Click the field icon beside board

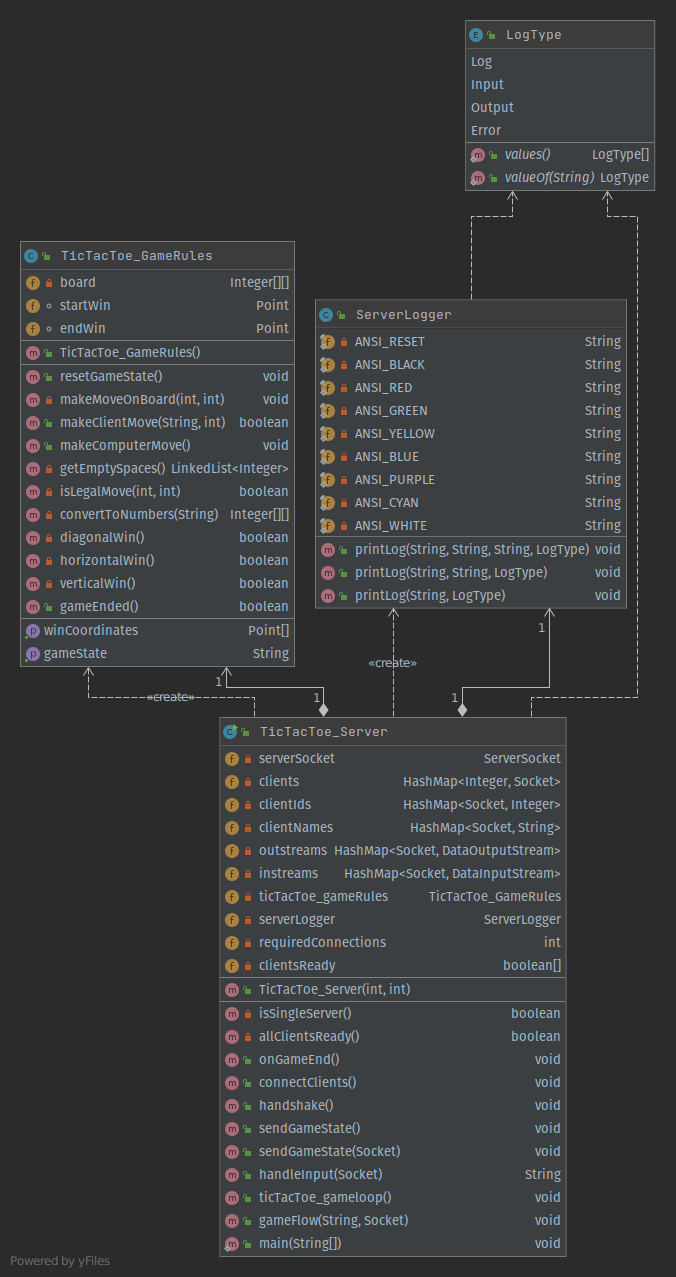[33, 283]
